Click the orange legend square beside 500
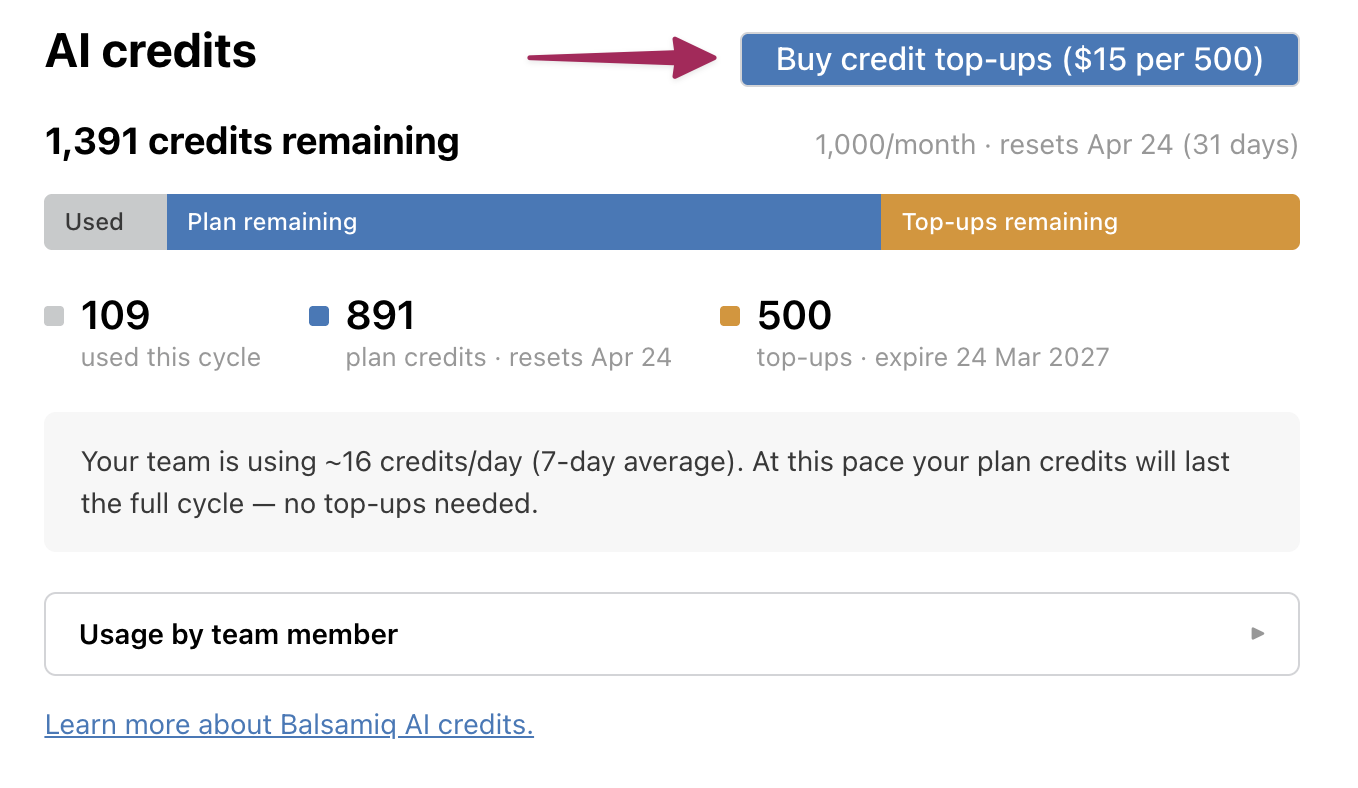The image size is (1358, 788). pos(730,316)
